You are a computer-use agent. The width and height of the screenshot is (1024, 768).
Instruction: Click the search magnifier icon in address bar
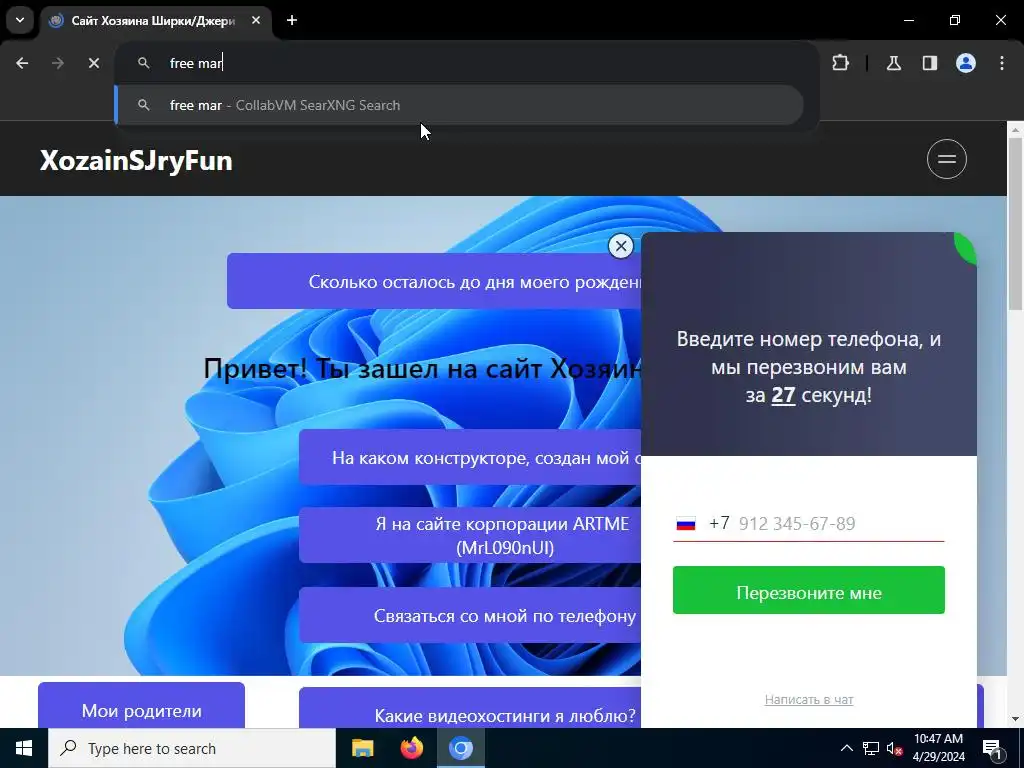(144, 63)
